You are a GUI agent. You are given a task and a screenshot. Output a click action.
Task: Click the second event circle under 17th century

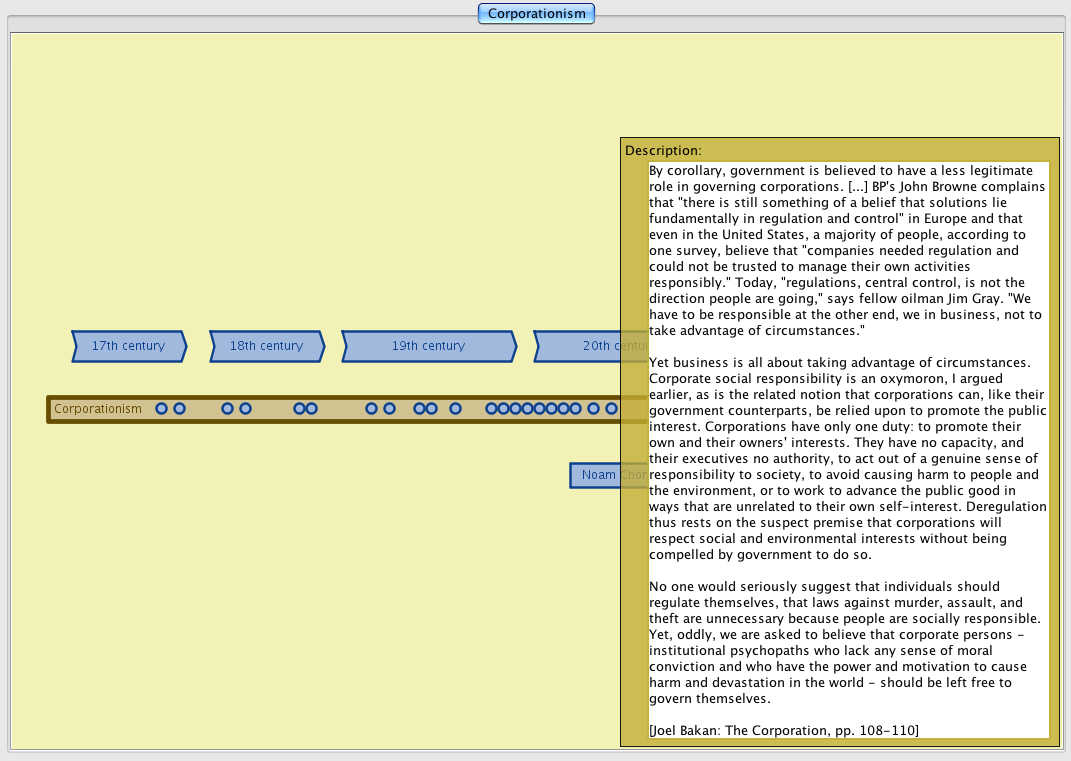180,409
